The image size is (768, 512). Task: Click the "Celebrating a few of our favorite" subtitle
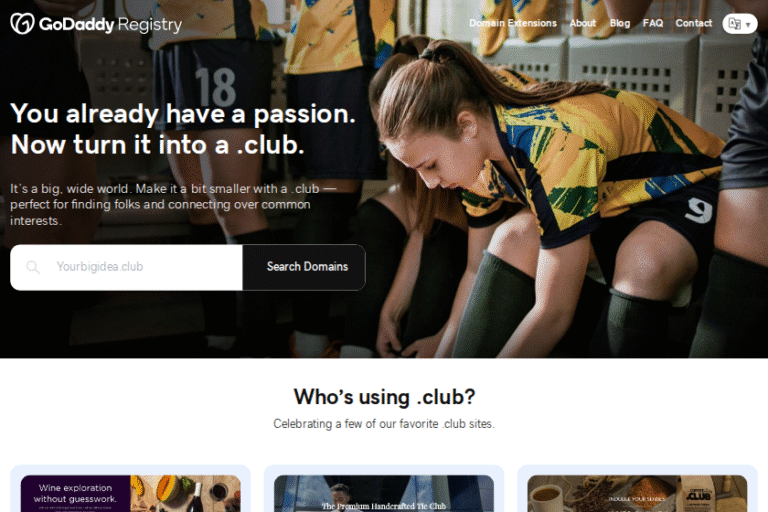tap(384, 424)
